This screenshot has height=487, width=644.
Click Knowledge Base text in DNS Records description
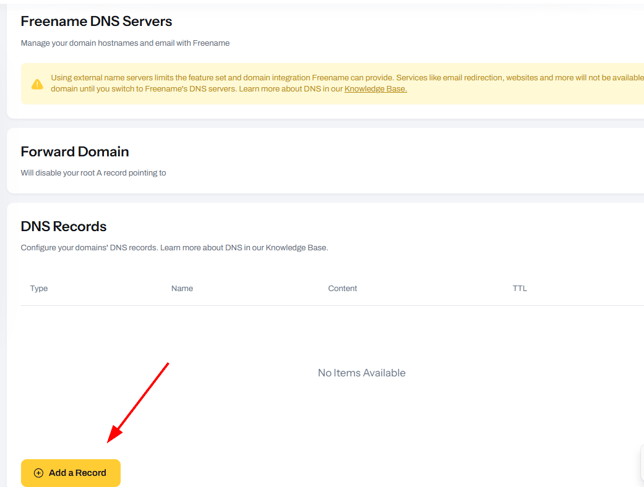(296, 247)
